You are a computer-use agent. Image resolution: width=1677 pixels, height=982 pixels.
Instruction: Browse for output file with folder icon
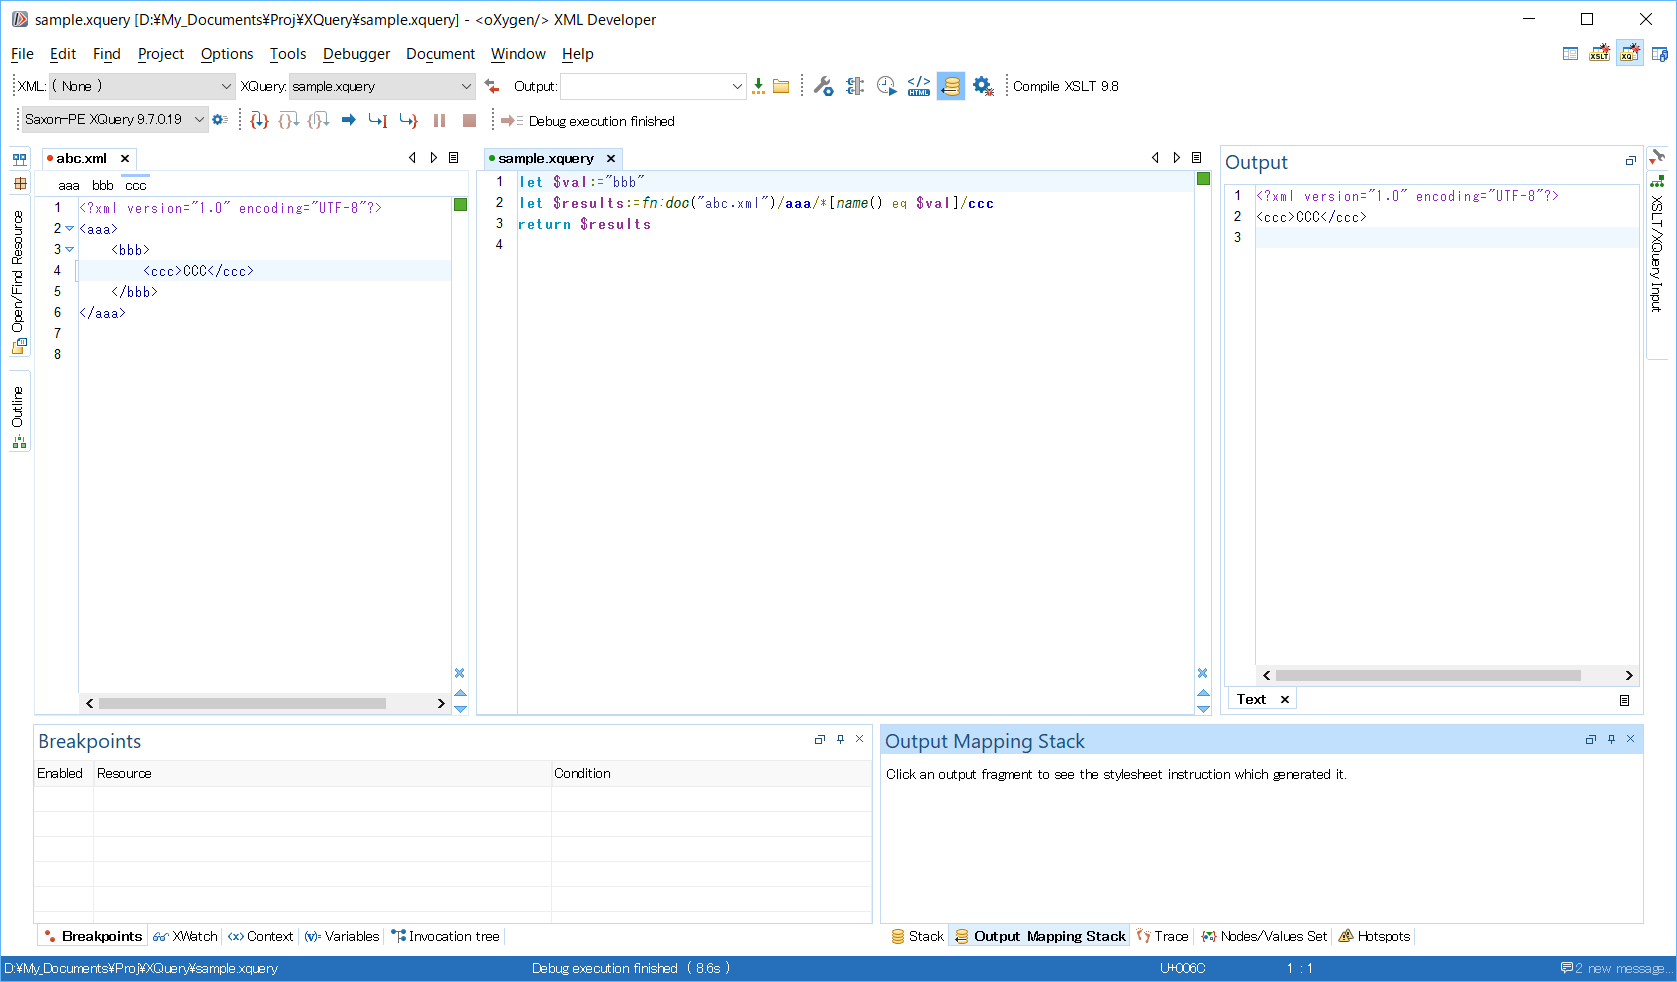coord(781,87)
